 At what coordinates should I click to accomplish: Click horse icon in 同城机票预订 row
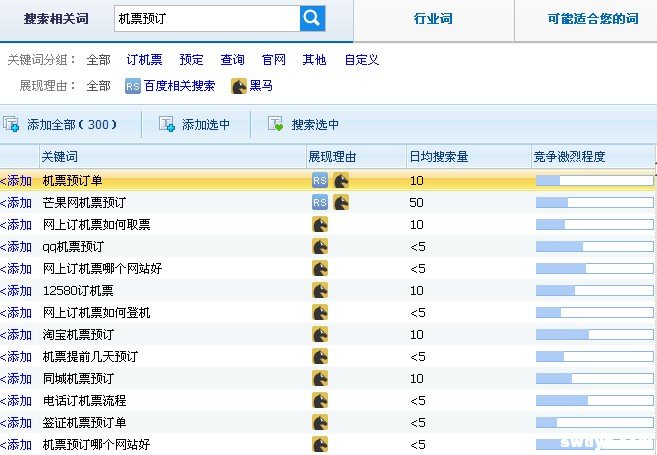click(320, 379)
